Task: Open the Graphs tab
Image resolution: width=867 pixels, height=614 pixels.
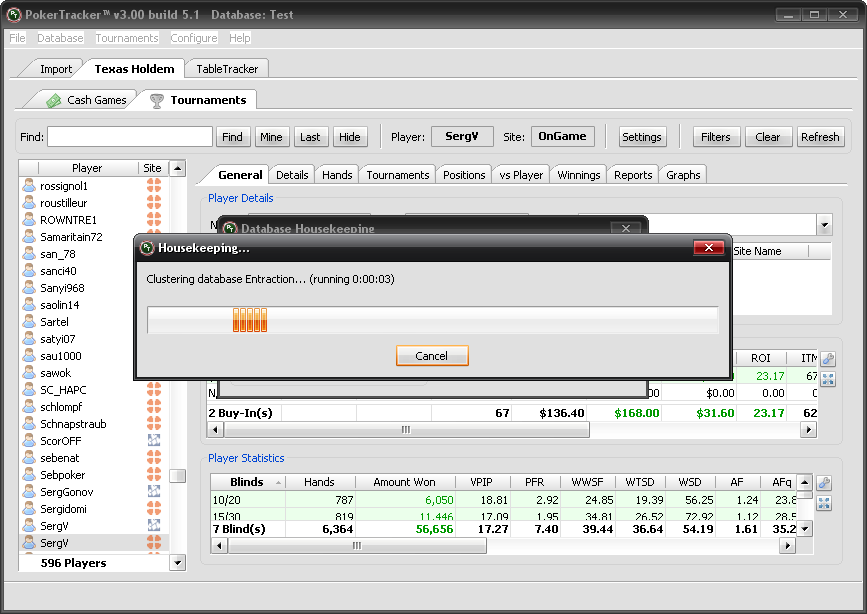Action: point(683,175)
